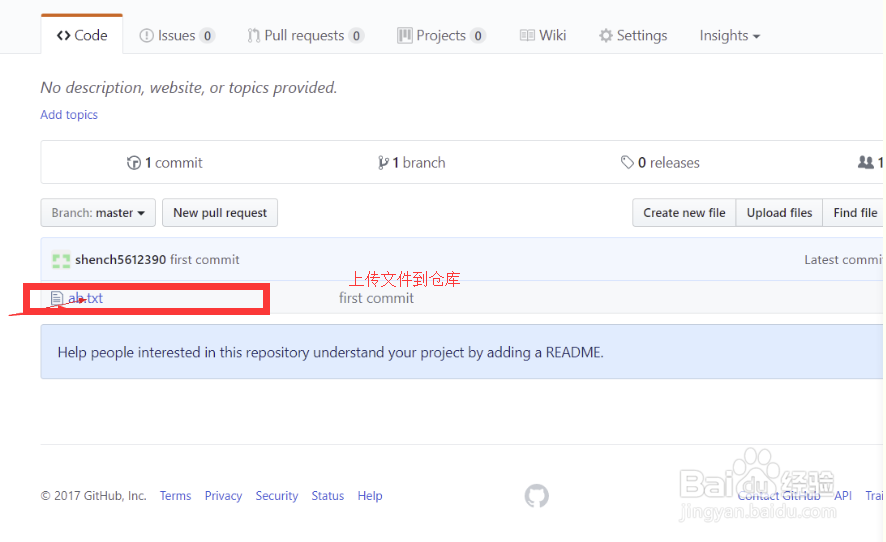Open shench5612390 user profile link
Screen dimensions: 886x542
(x=120, y=259)
